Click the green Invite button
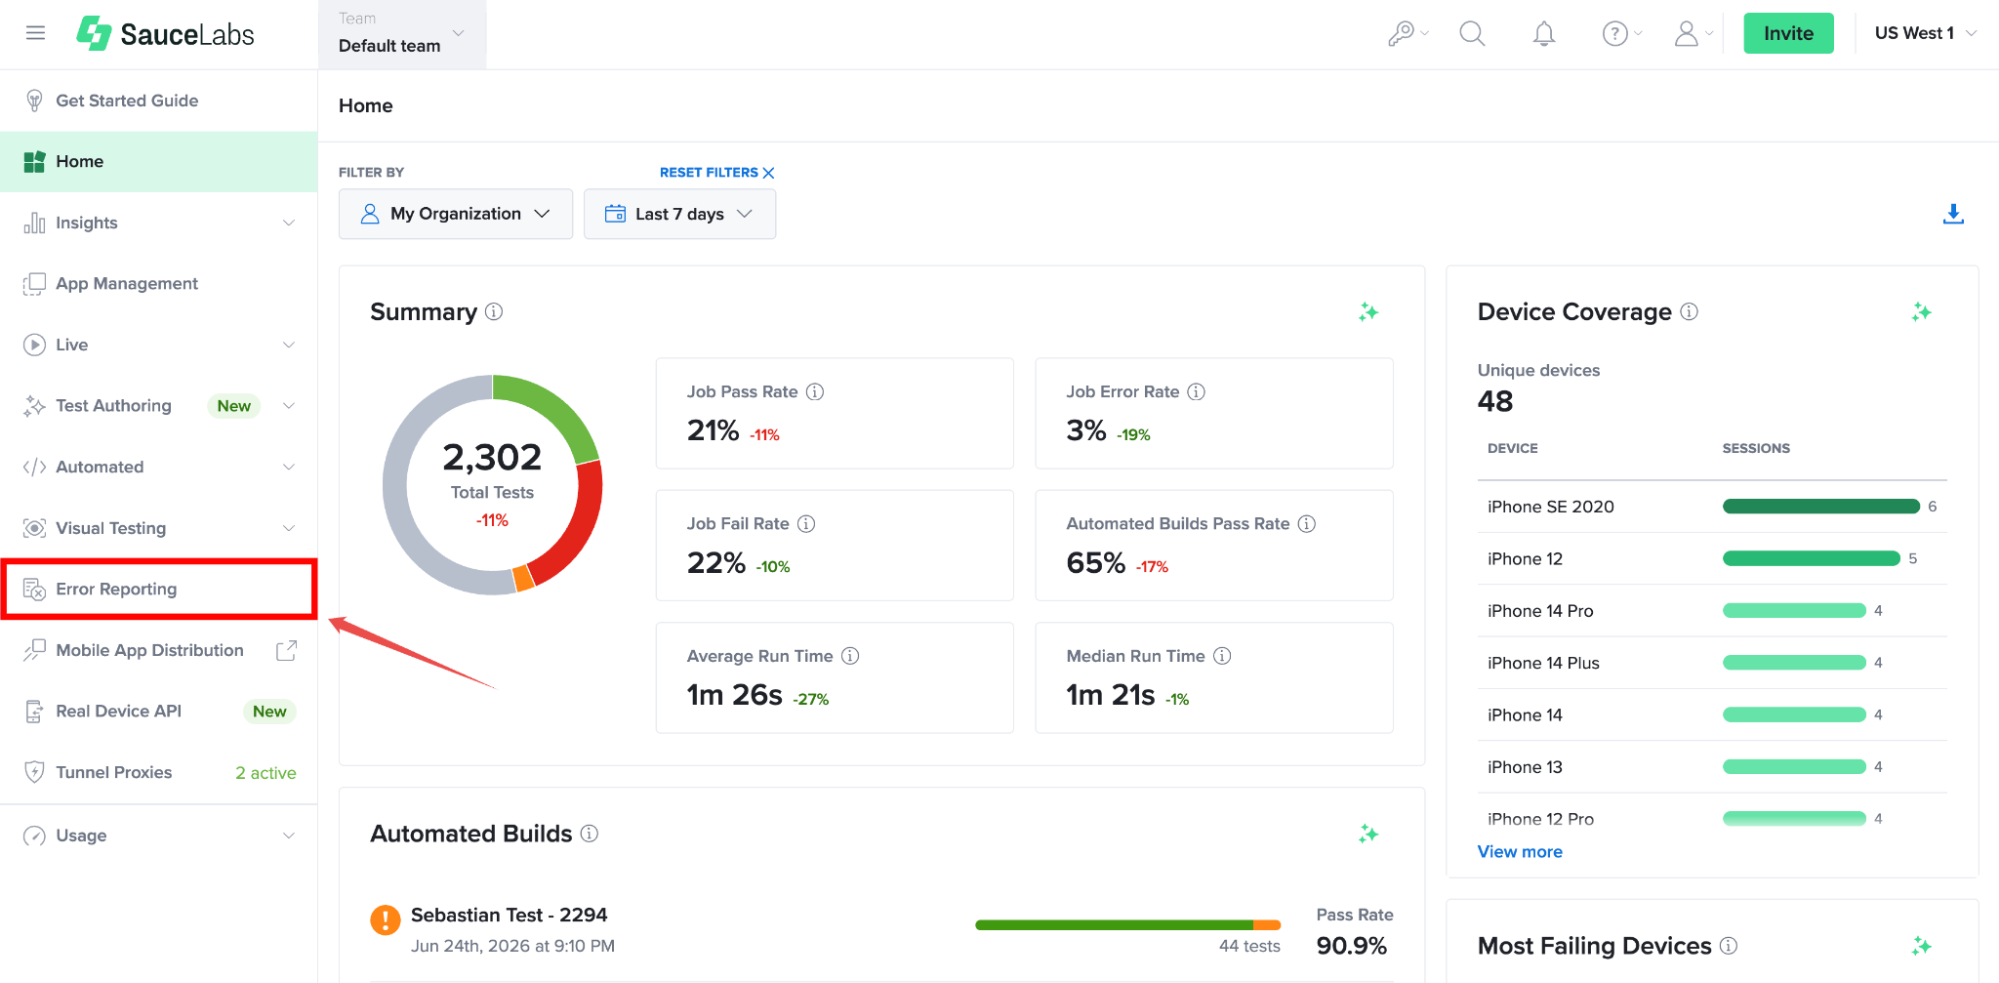1999x983 pixels. [1788, 33]
